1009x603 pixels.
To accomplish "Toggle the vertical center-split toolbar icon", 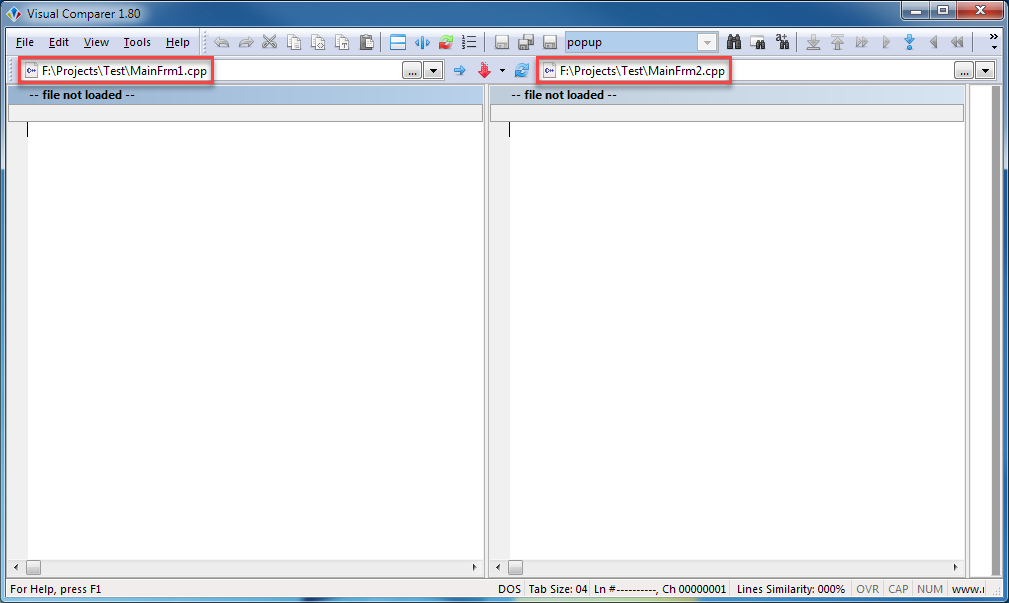I will (421, 42).
